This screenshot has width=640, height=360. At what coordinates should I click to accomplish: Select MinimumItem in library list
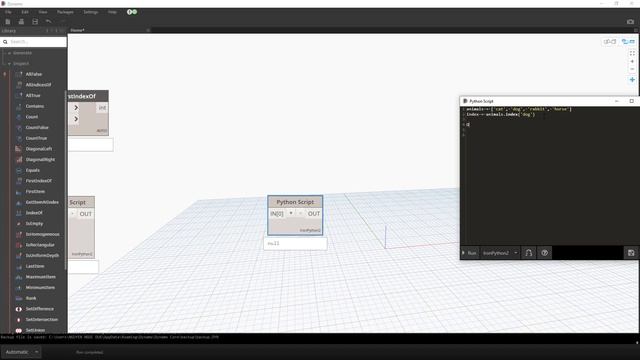click(x=40, y=287)
